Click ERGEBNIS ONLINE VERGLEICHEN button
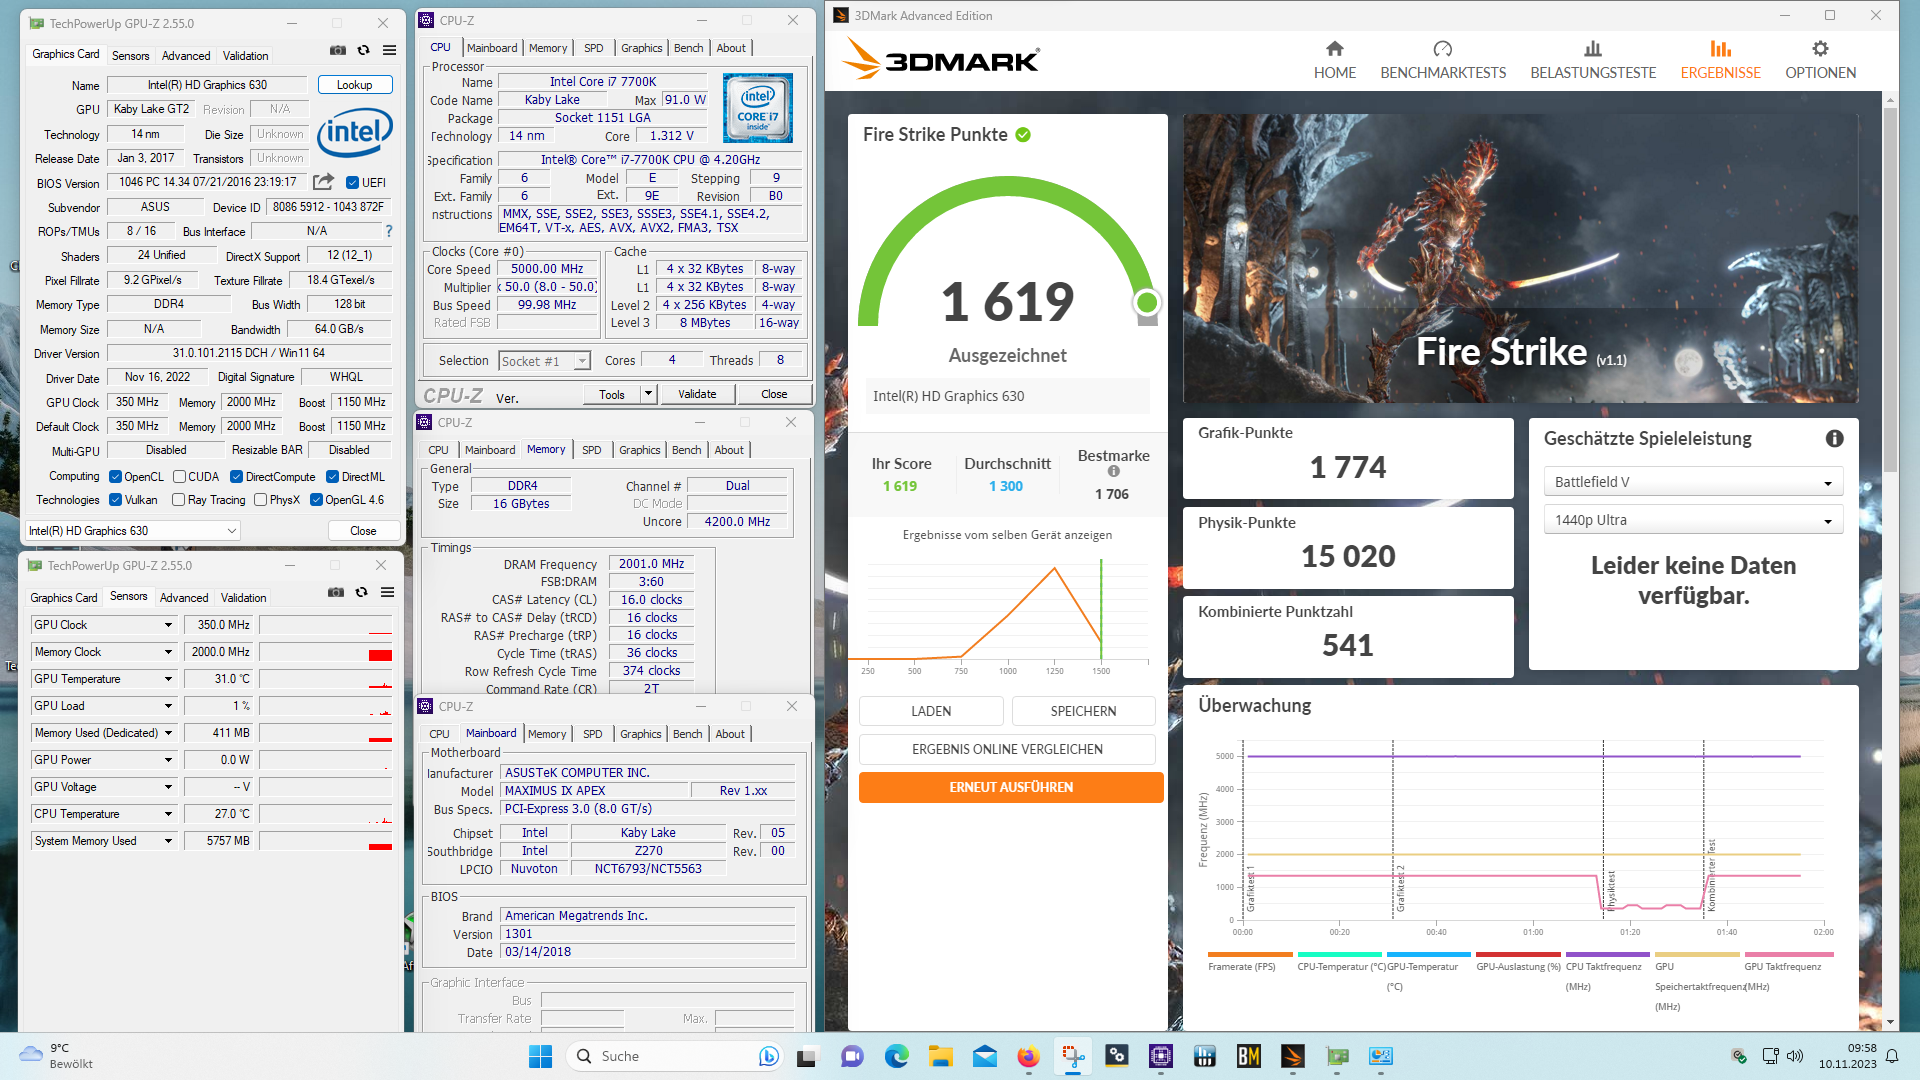This screenshot has height=1080, width=1920. [x=1007, y=749]
